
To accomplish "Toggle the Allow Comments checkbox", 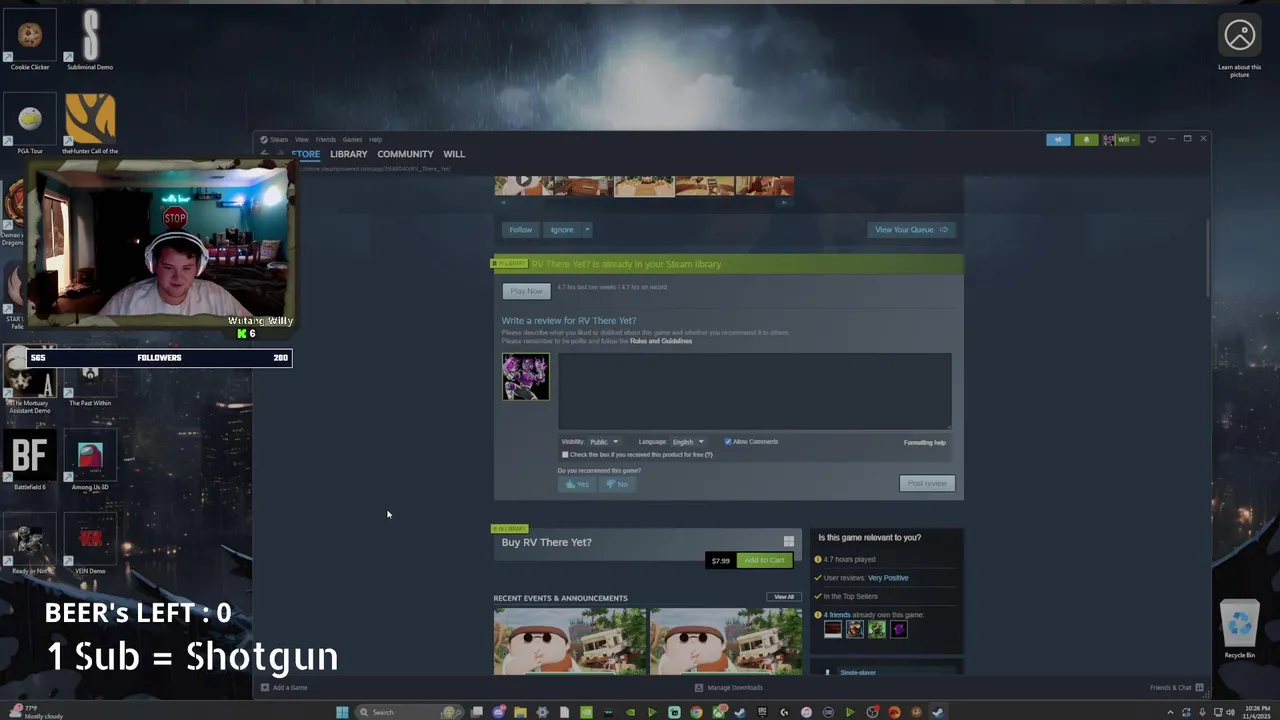I will [x=728, y=441].
